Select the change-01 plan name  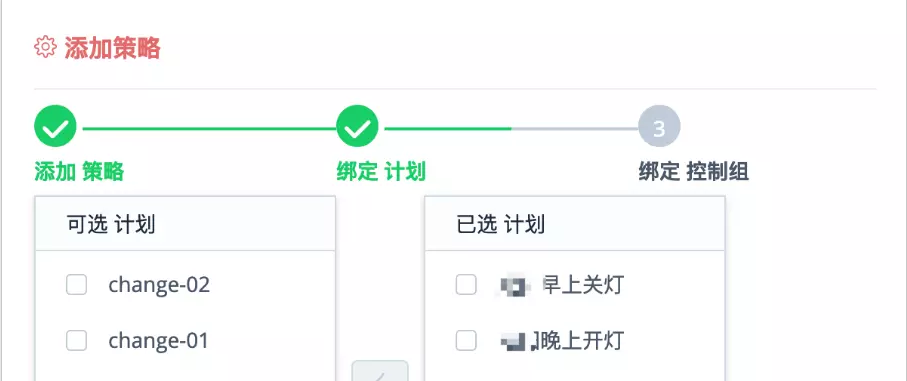pos(158,341)
